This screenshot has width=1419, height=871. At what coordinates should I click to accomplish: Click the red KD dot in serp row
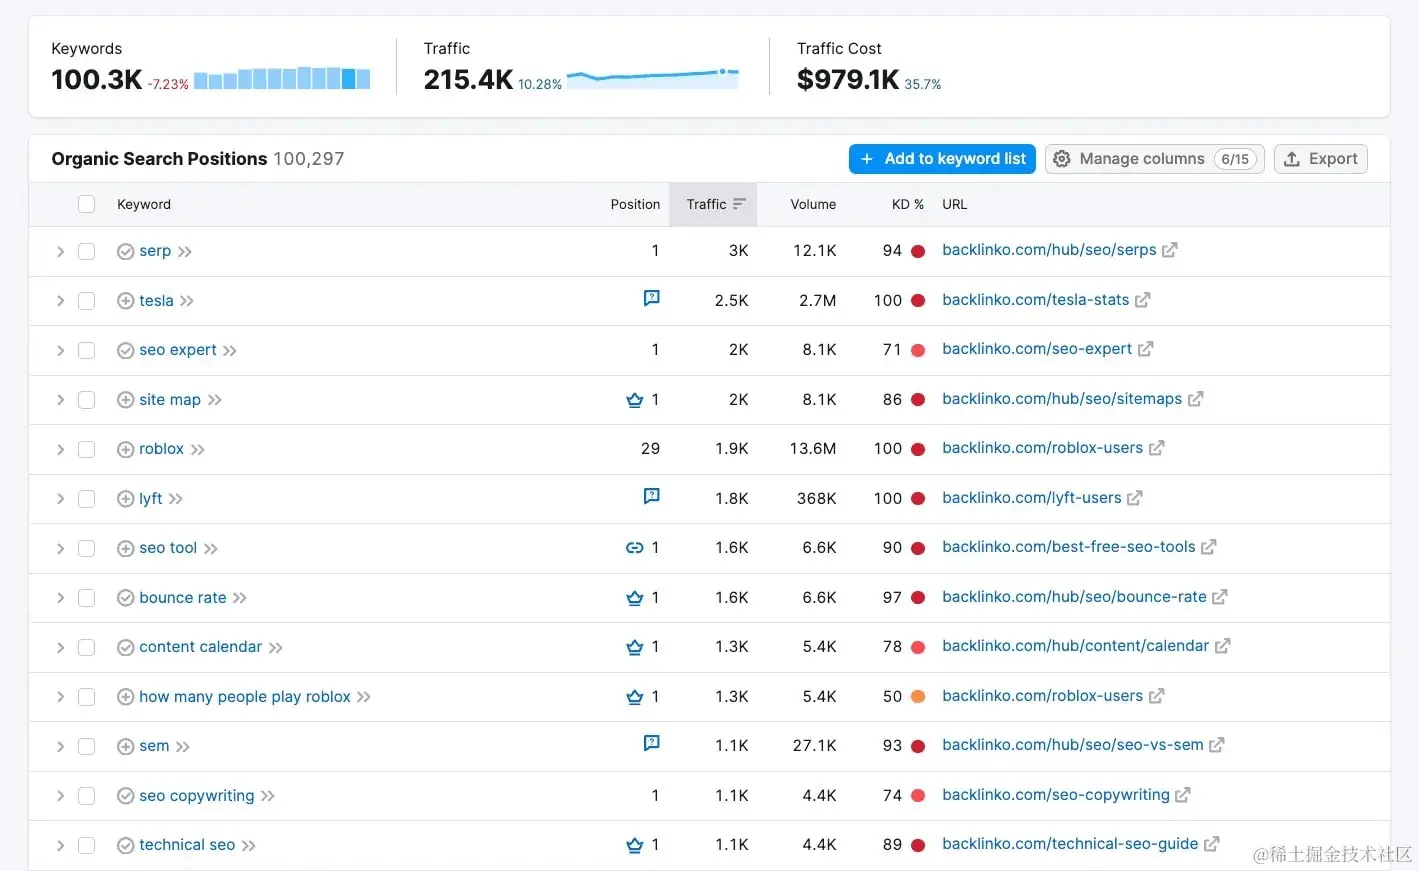pyautogui.click(x=918, y=251)
